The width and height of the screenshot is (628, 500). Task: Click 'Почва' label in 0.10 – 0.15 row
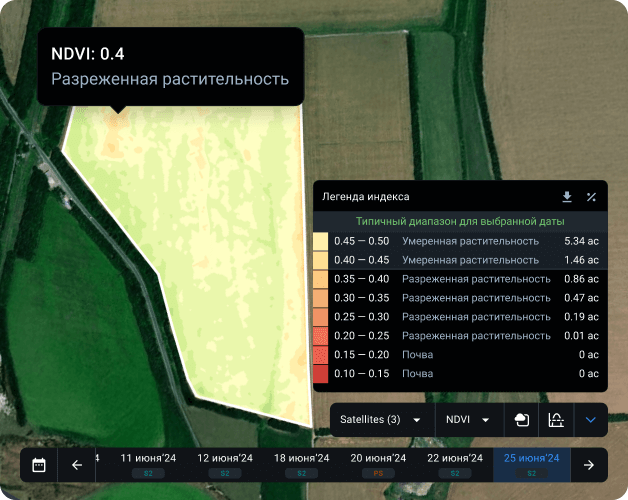point(417,373)
